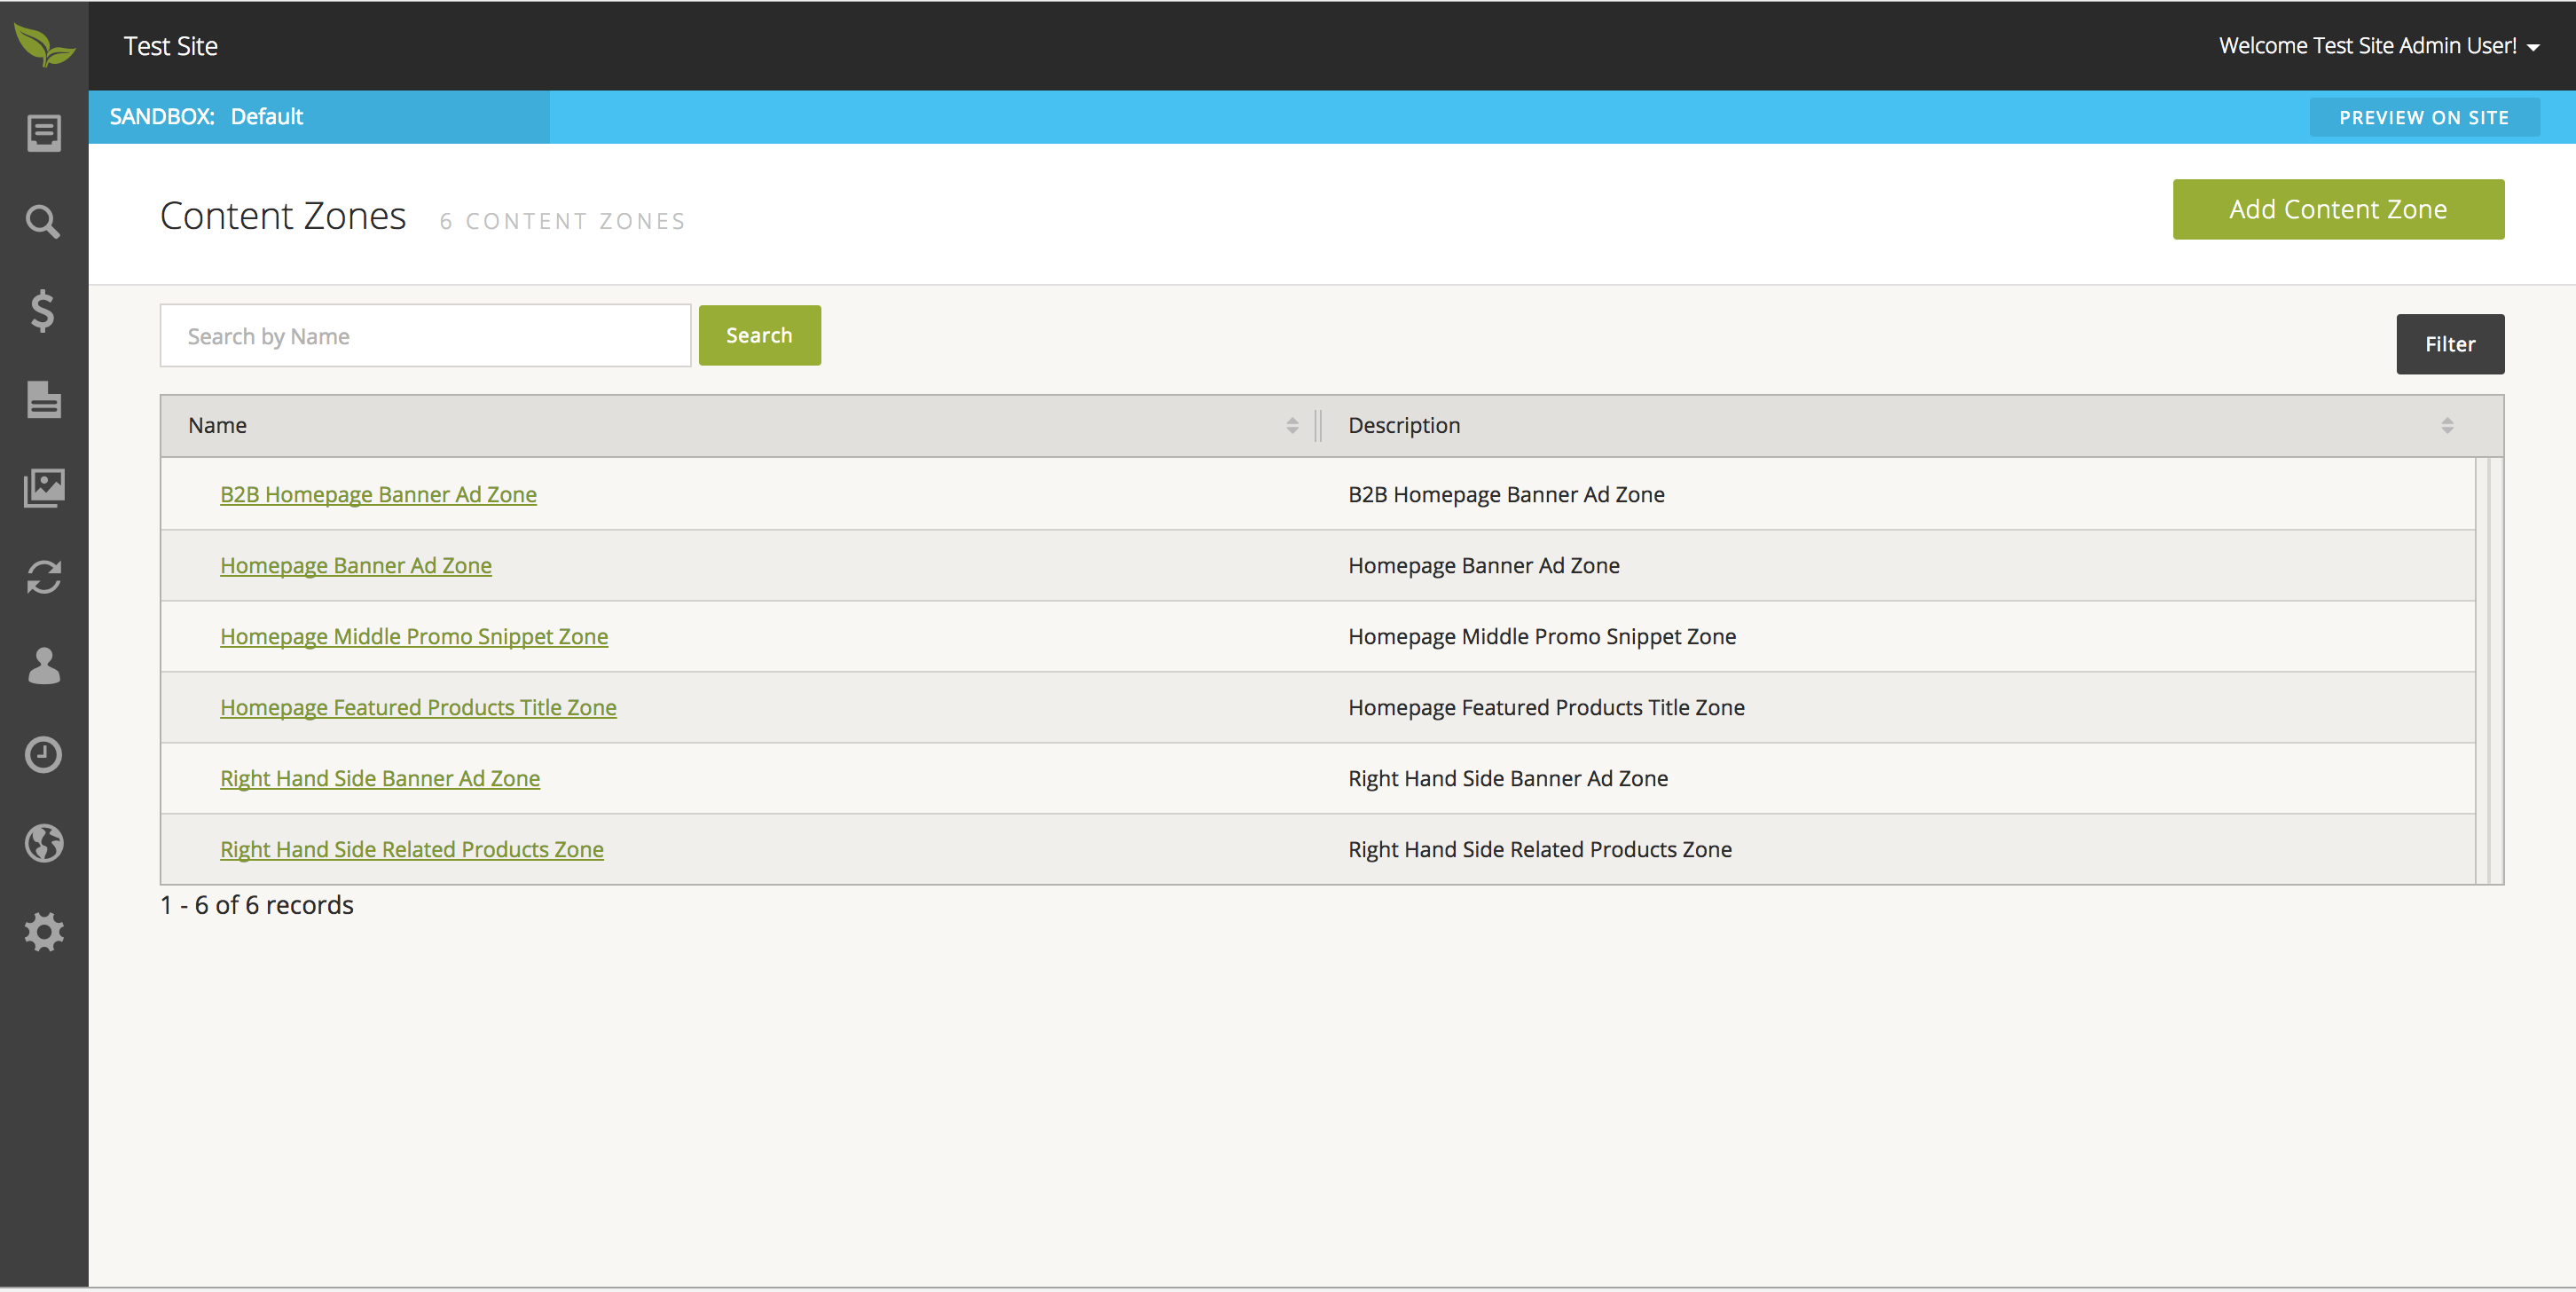Image resolution: width=2576 pixels, height=1292 pixels.
Task: Open the clock history sidebar icon
Action: (44, 754)
